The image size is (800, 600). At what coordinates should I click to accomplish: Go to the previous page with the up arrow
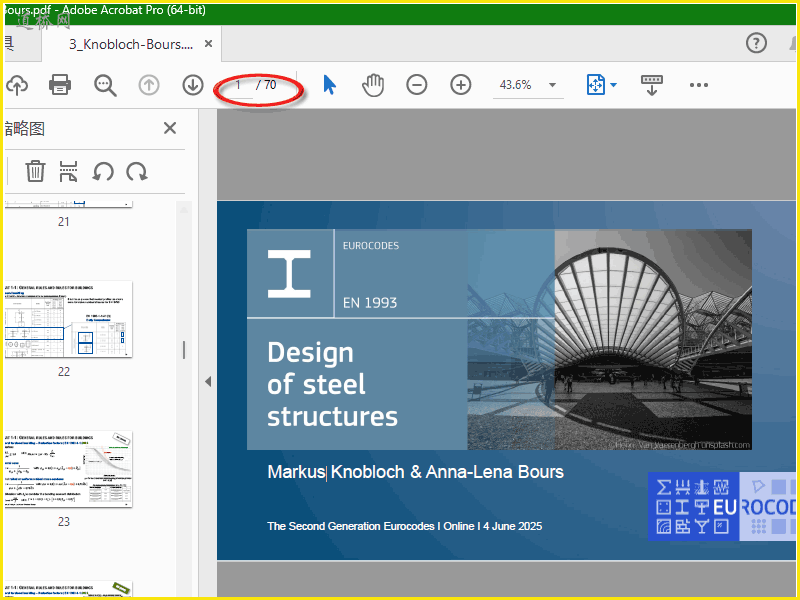coord(149,85)
